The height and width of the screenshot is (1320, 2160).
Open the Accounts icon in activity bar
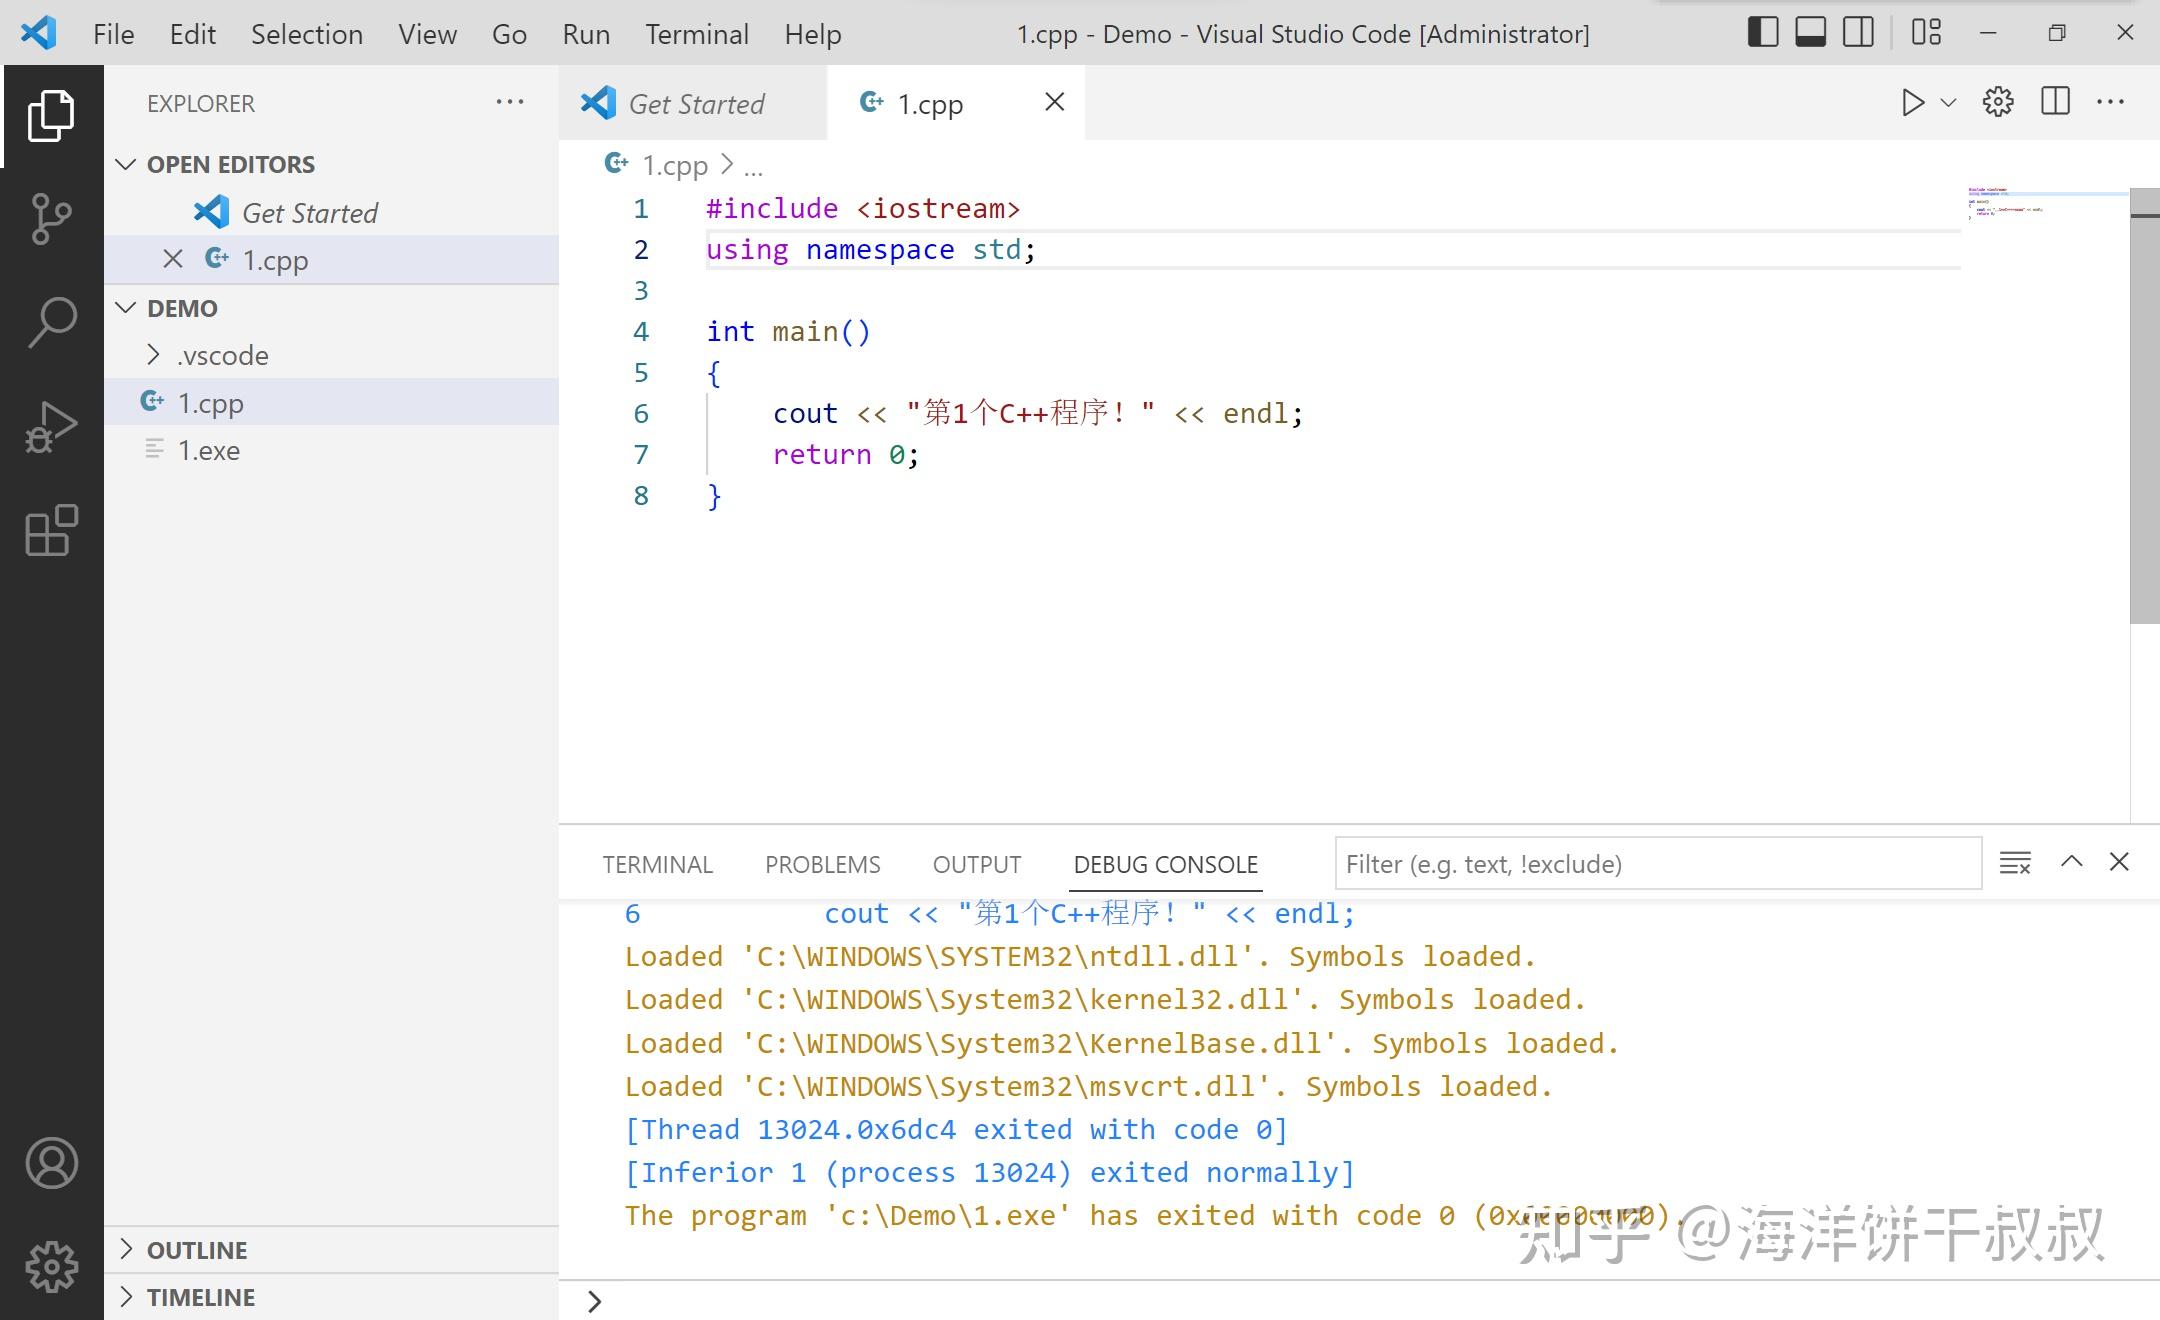(50, 1163)
